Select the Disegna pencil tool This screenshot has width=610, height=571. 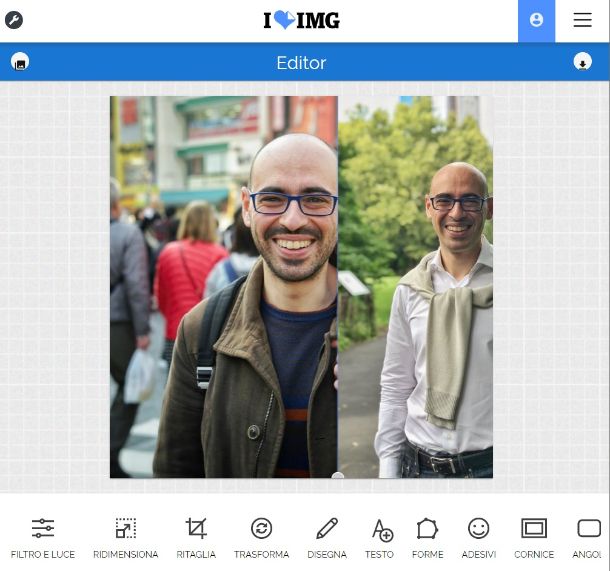point(327,538)
